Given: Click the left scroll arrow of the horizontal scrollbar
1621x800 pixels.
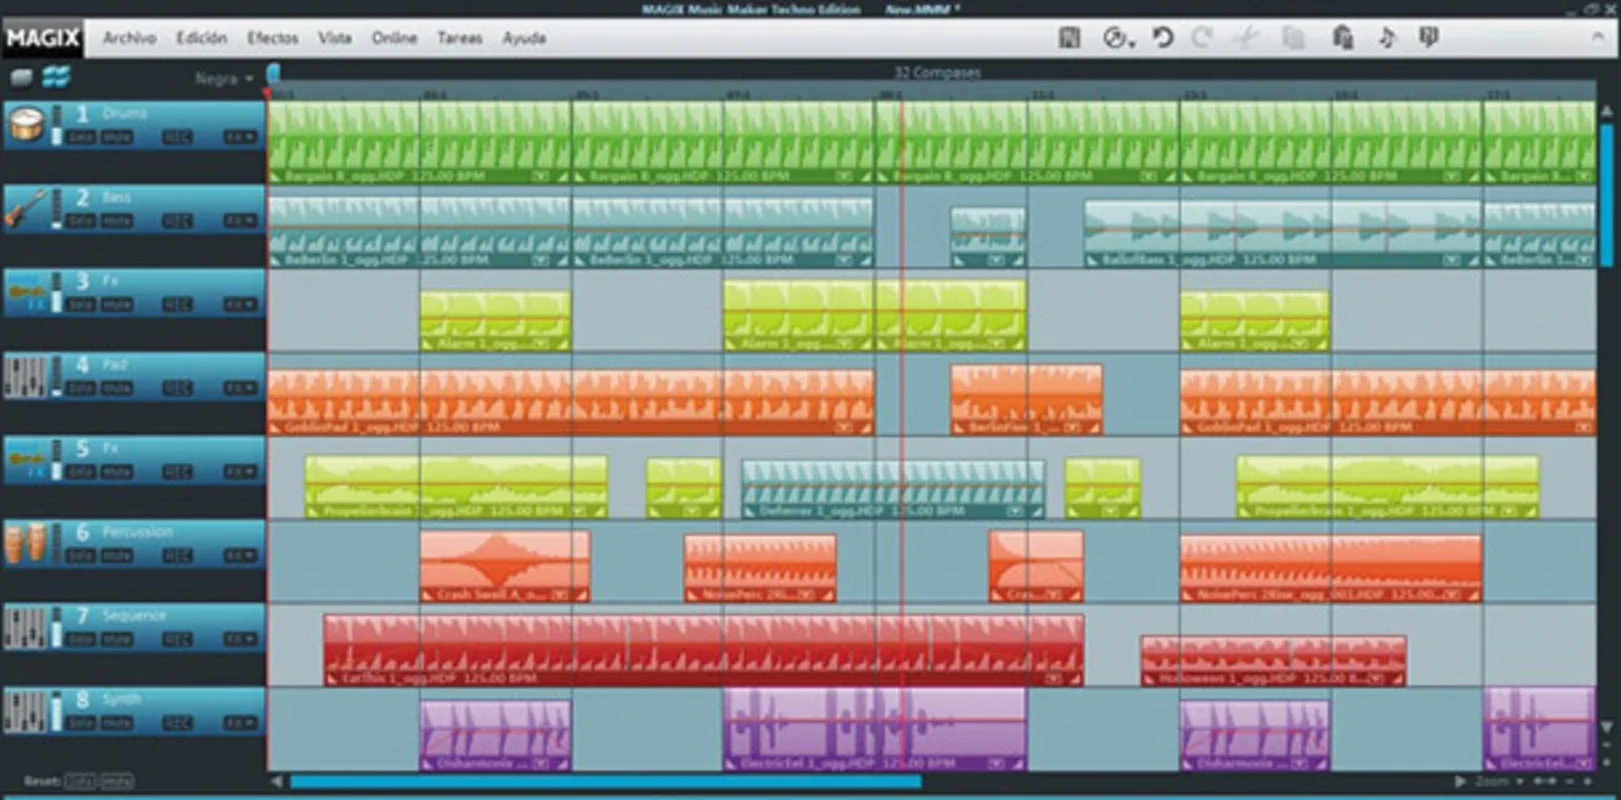Looking at the screenshot, I should point(277,781).
